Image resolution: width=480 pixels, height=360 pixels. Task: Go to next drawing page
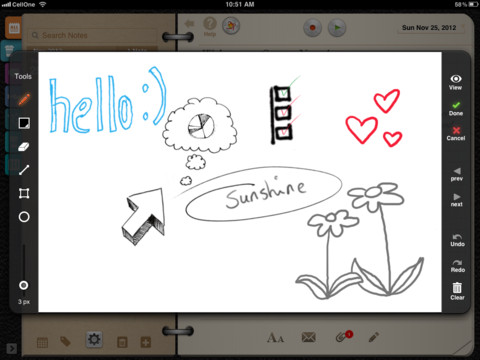(457, 200)
